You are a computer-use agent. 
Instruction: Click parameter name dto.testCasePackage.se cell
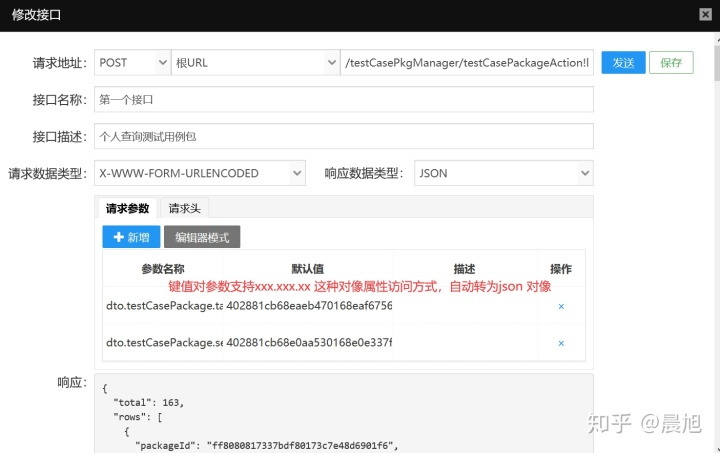tap(164, 342)
